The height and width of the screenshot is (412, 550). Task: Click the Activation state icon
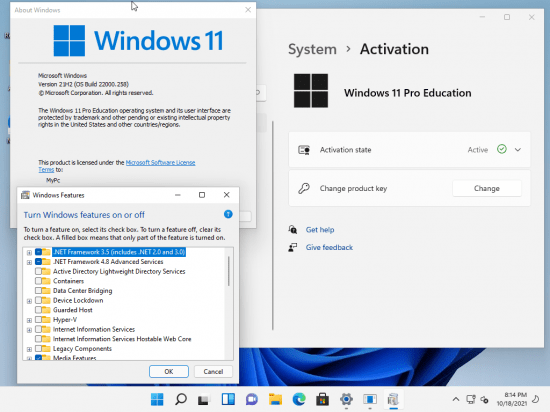pyautogui.click(x=304, y=150)
